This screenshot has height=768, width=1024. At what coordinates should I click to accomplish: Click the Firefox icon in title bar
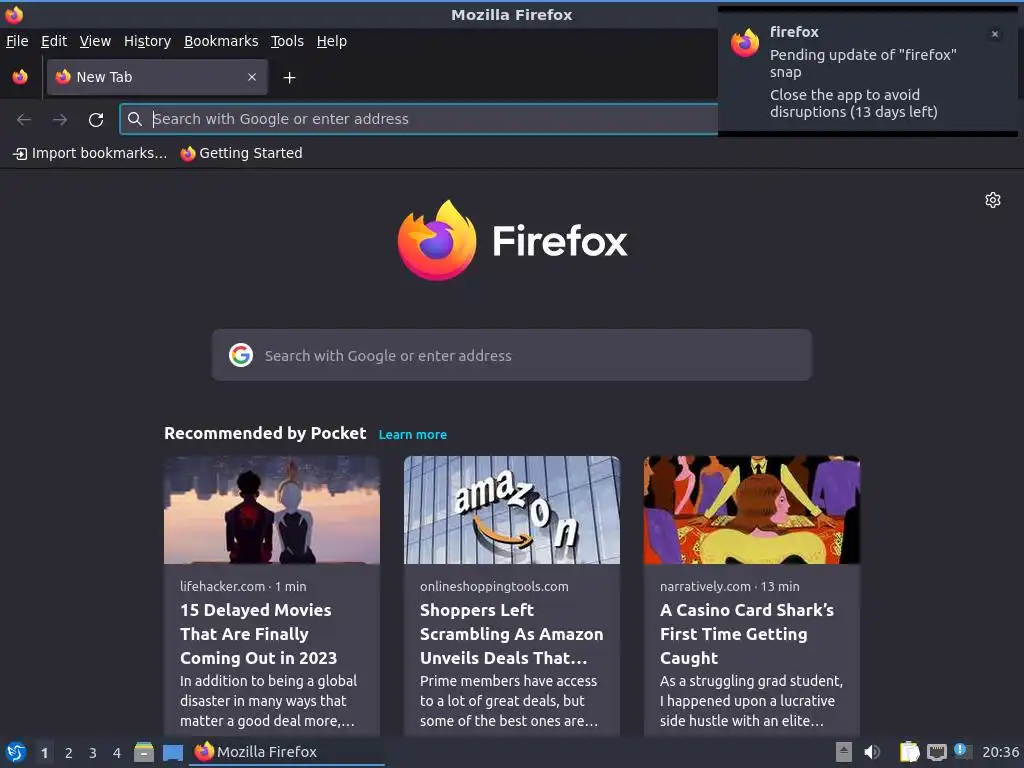pos(14,14)
